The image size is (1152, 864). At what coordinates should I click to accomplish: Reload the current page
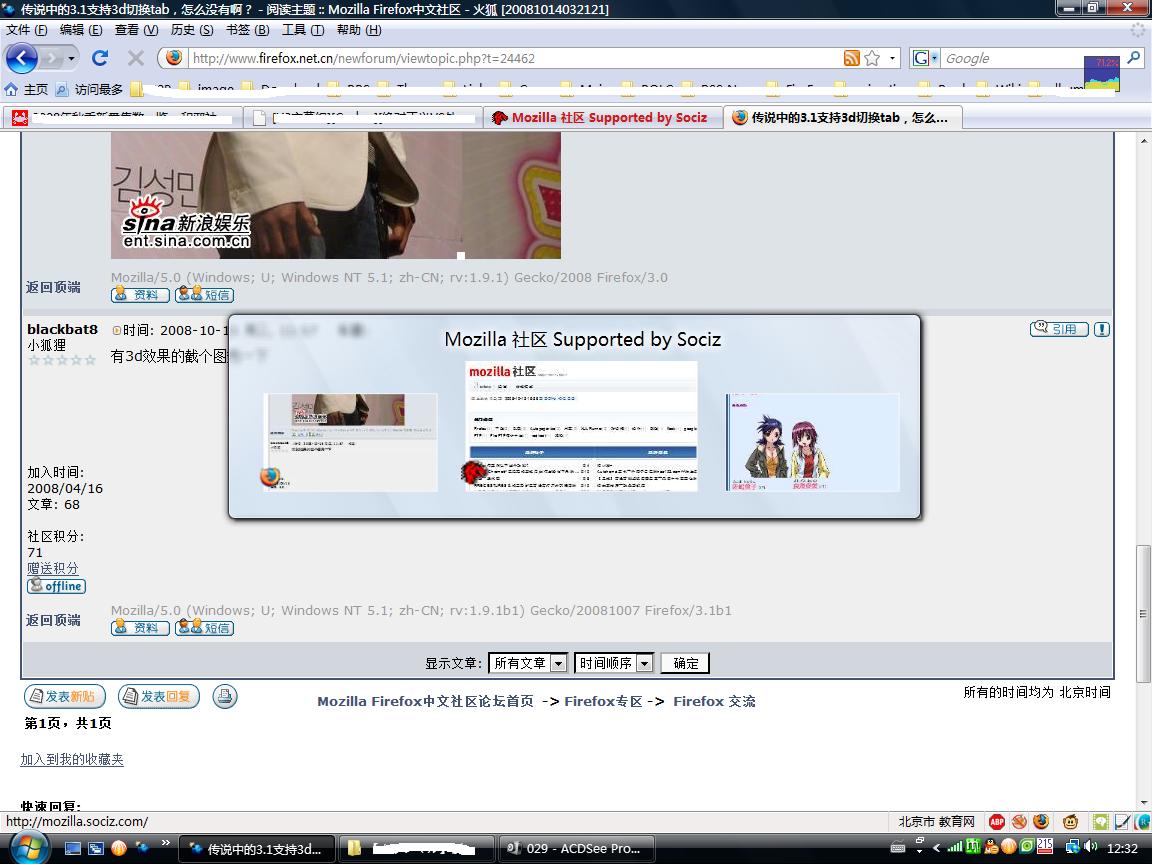[x=100, y=58]
